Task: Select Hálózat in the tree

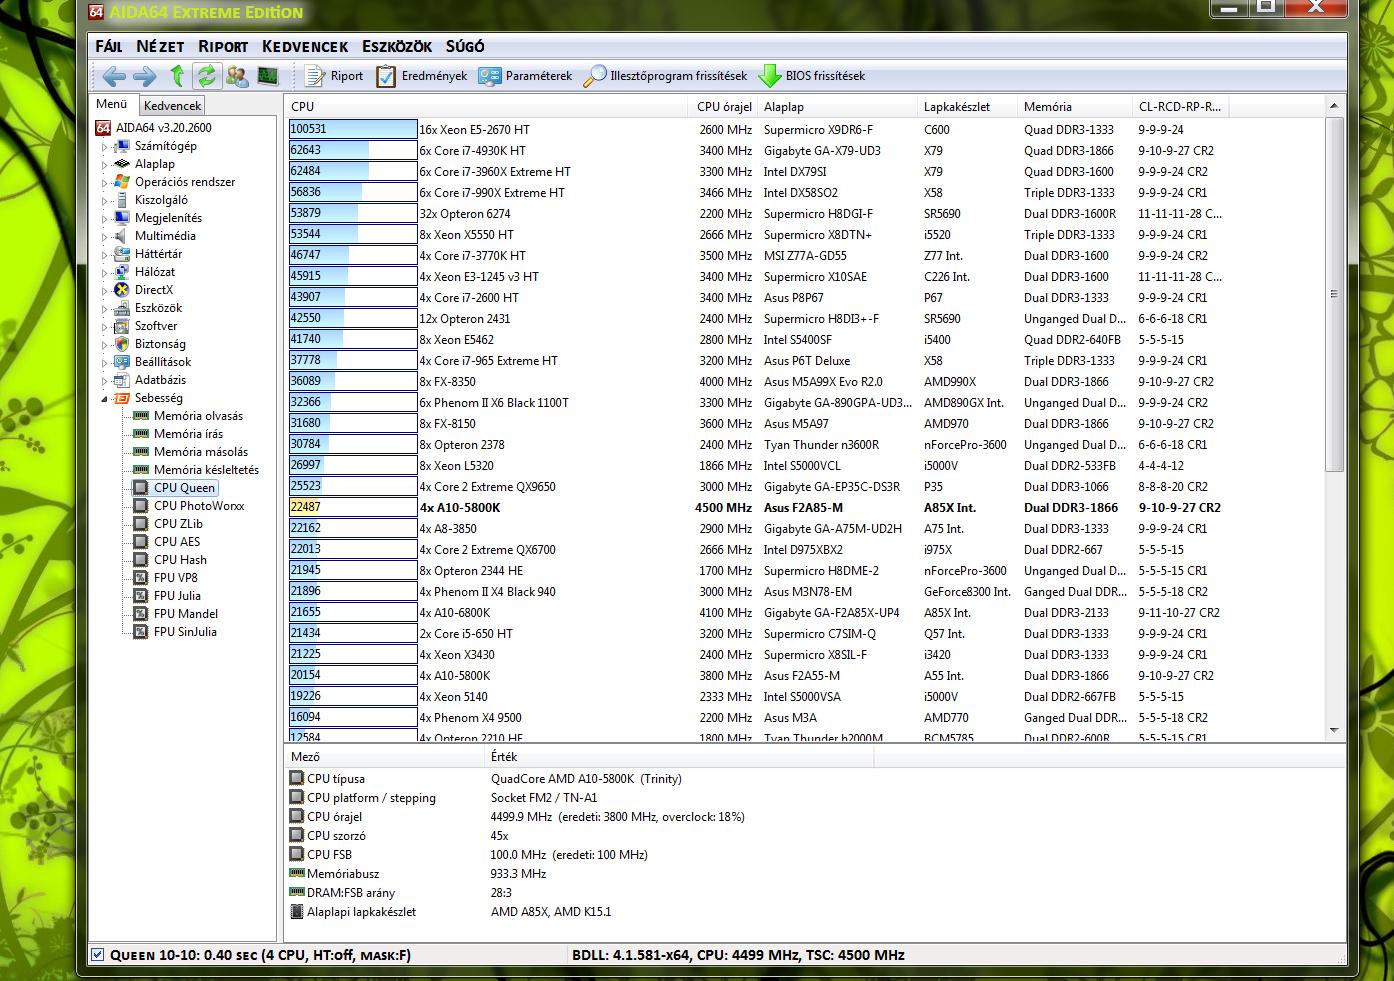Action: click(155, 272)
